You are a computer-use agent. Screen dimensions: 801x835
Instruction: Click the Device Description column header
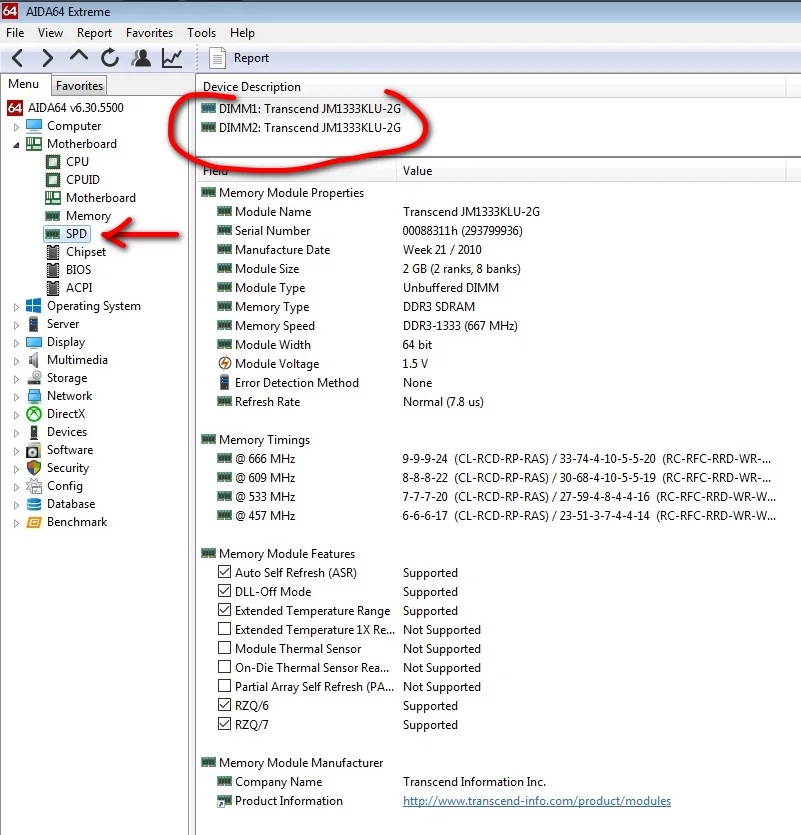(x=492, y=87)
